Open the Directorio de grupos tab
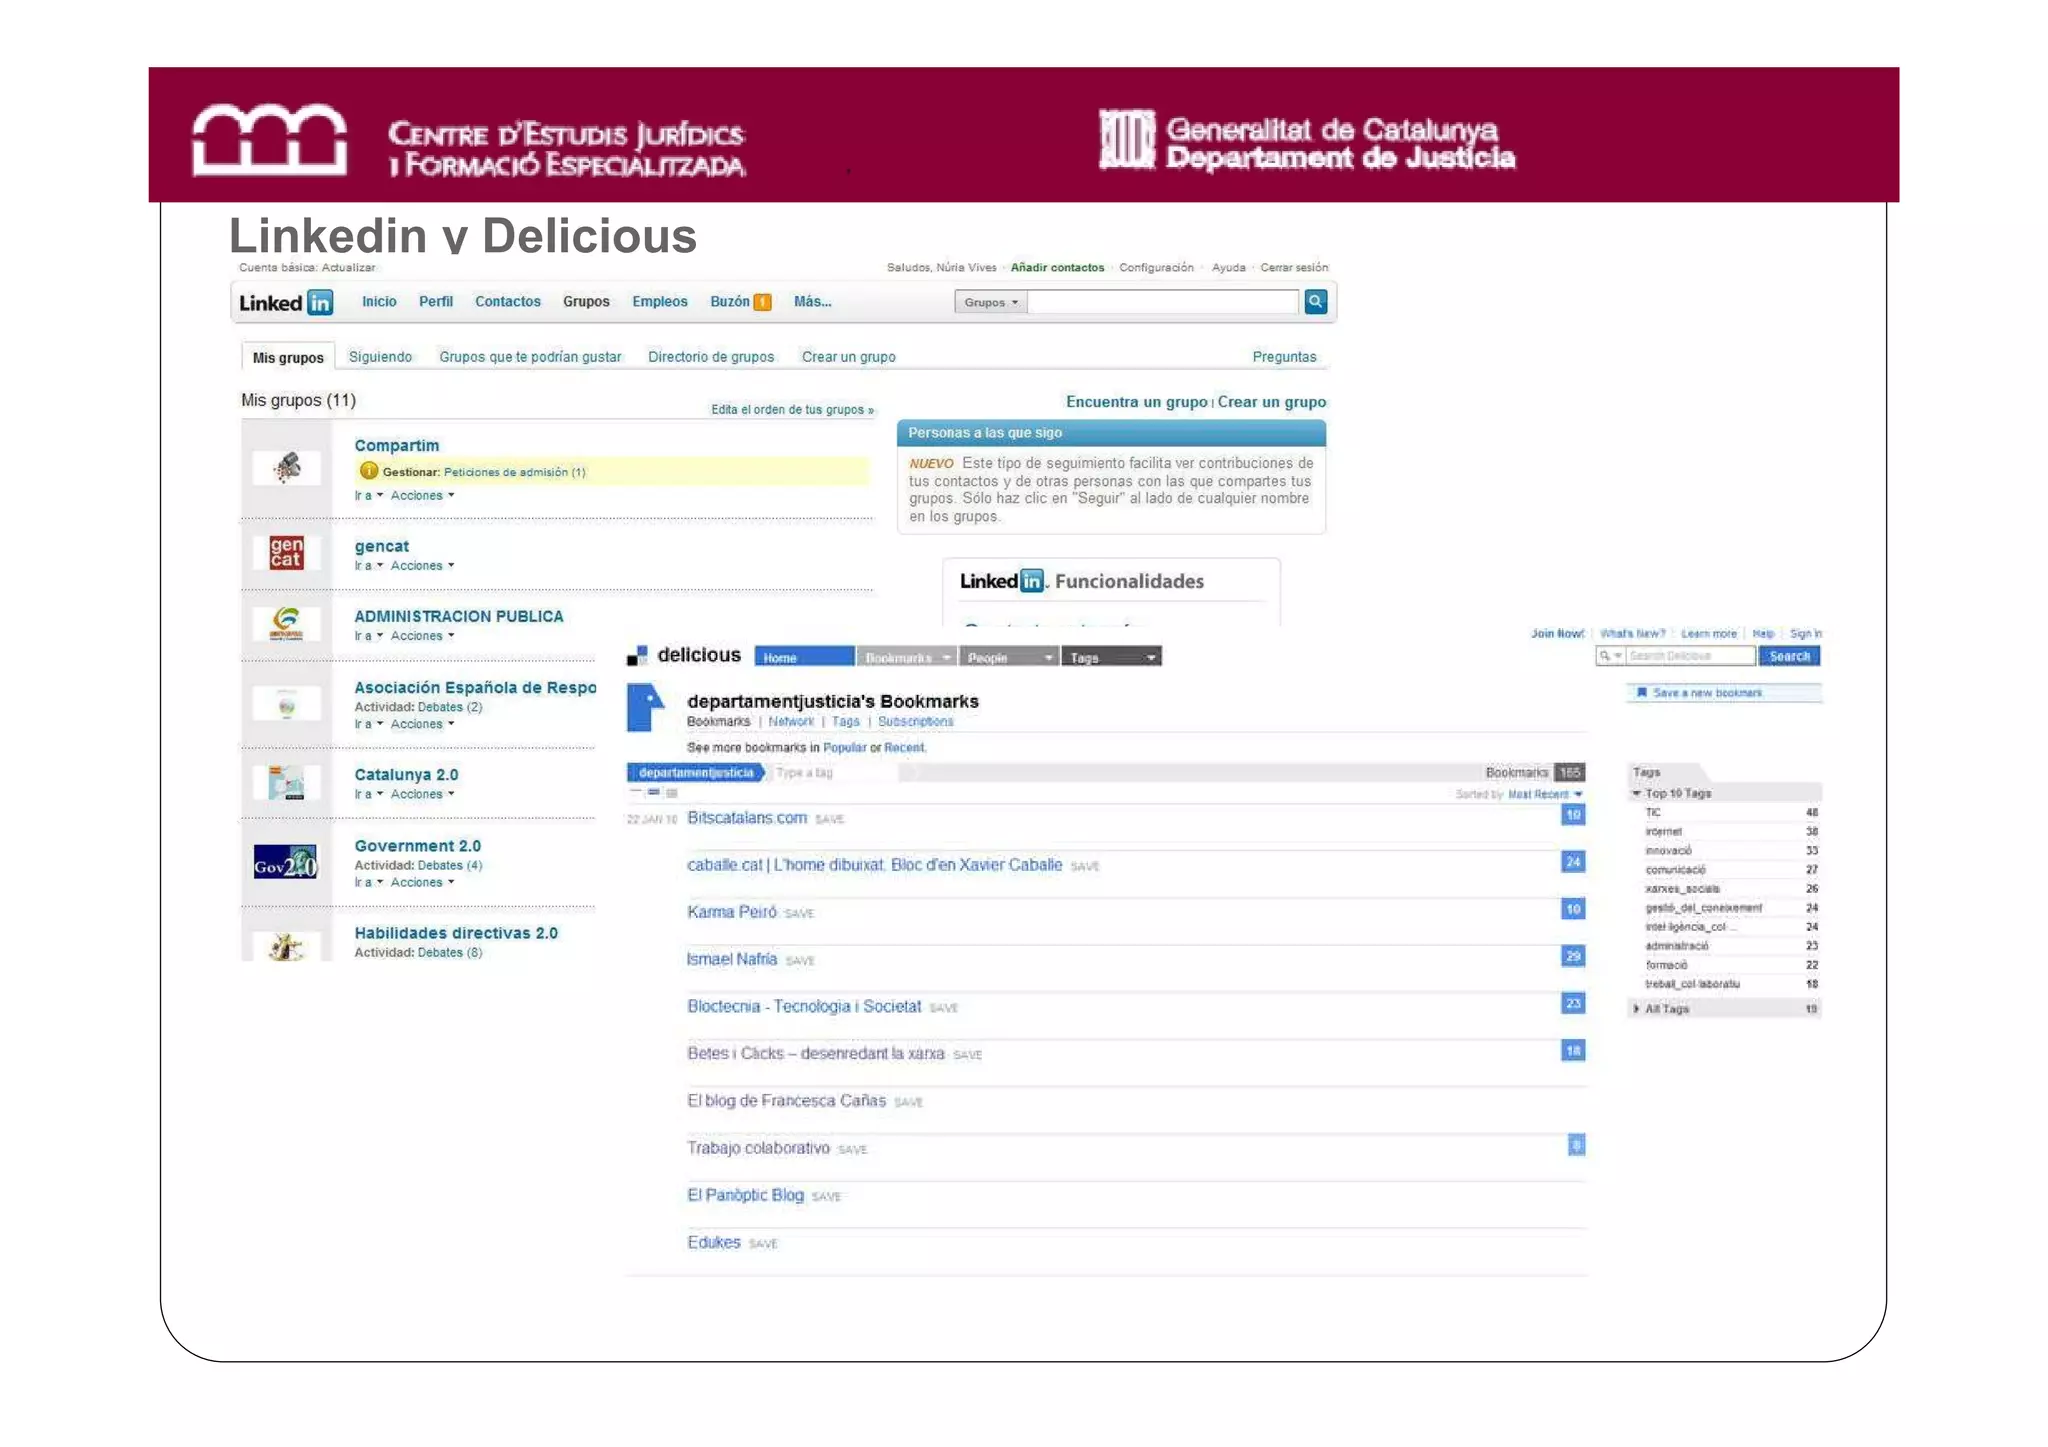This screenshot has width=2048, height=1447. pyautogui.click(x=710, y=357)
